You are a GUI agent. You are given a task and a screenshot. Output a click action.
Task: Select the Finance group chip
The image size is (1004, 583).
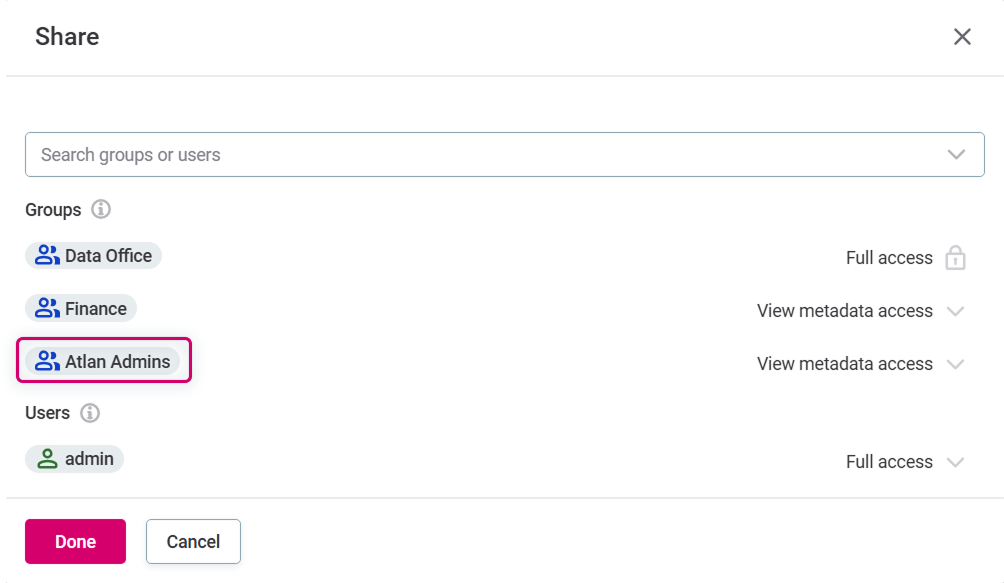tap(81, 308)
